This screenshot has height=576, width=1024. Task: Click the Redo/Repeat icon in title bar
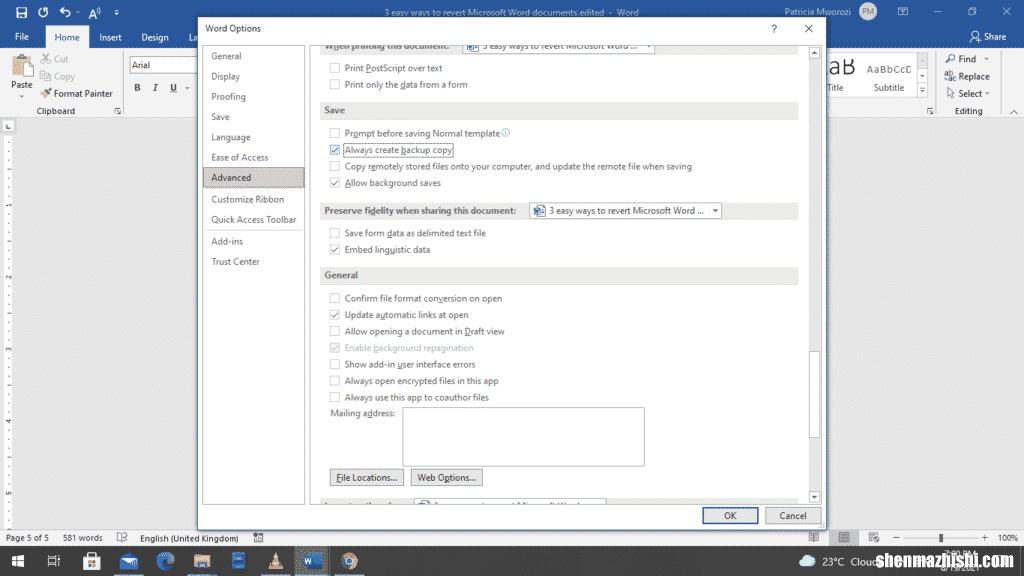[43, 12]
